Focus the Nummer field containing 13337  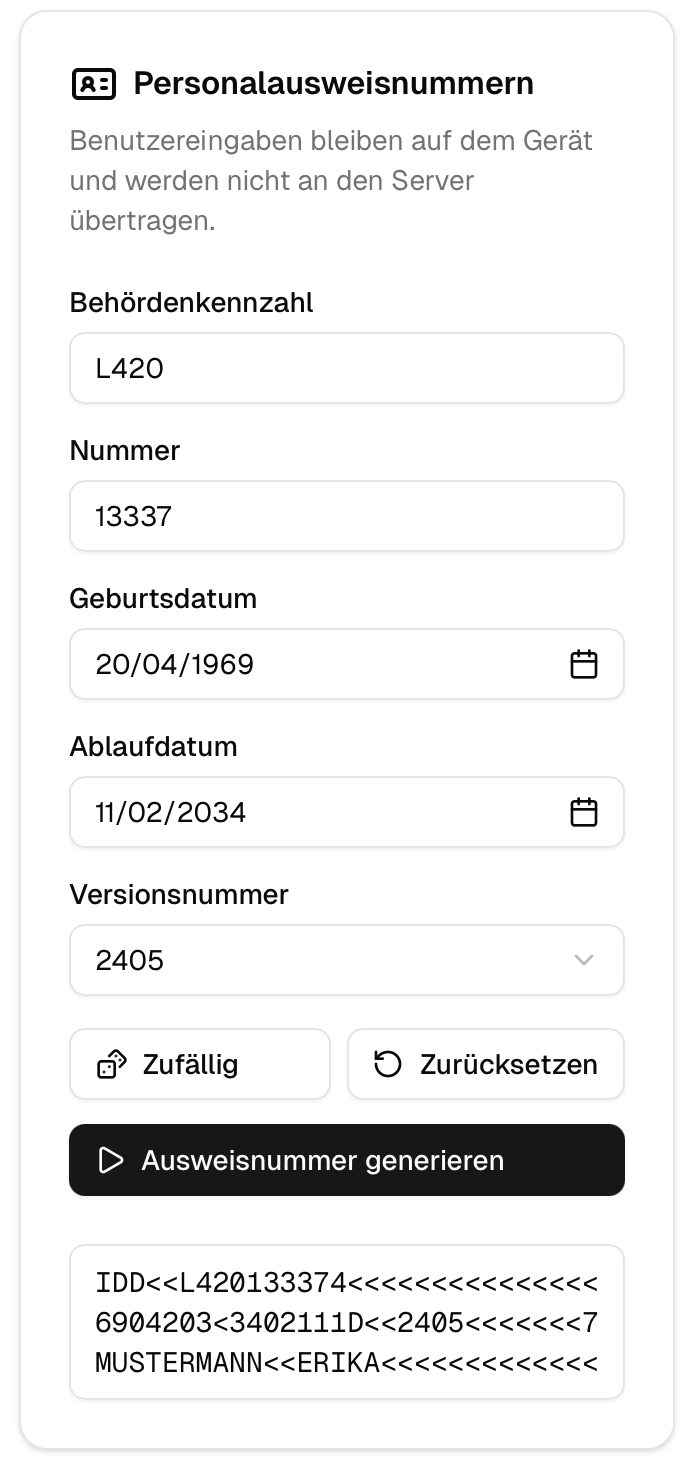tap(346, 516)
